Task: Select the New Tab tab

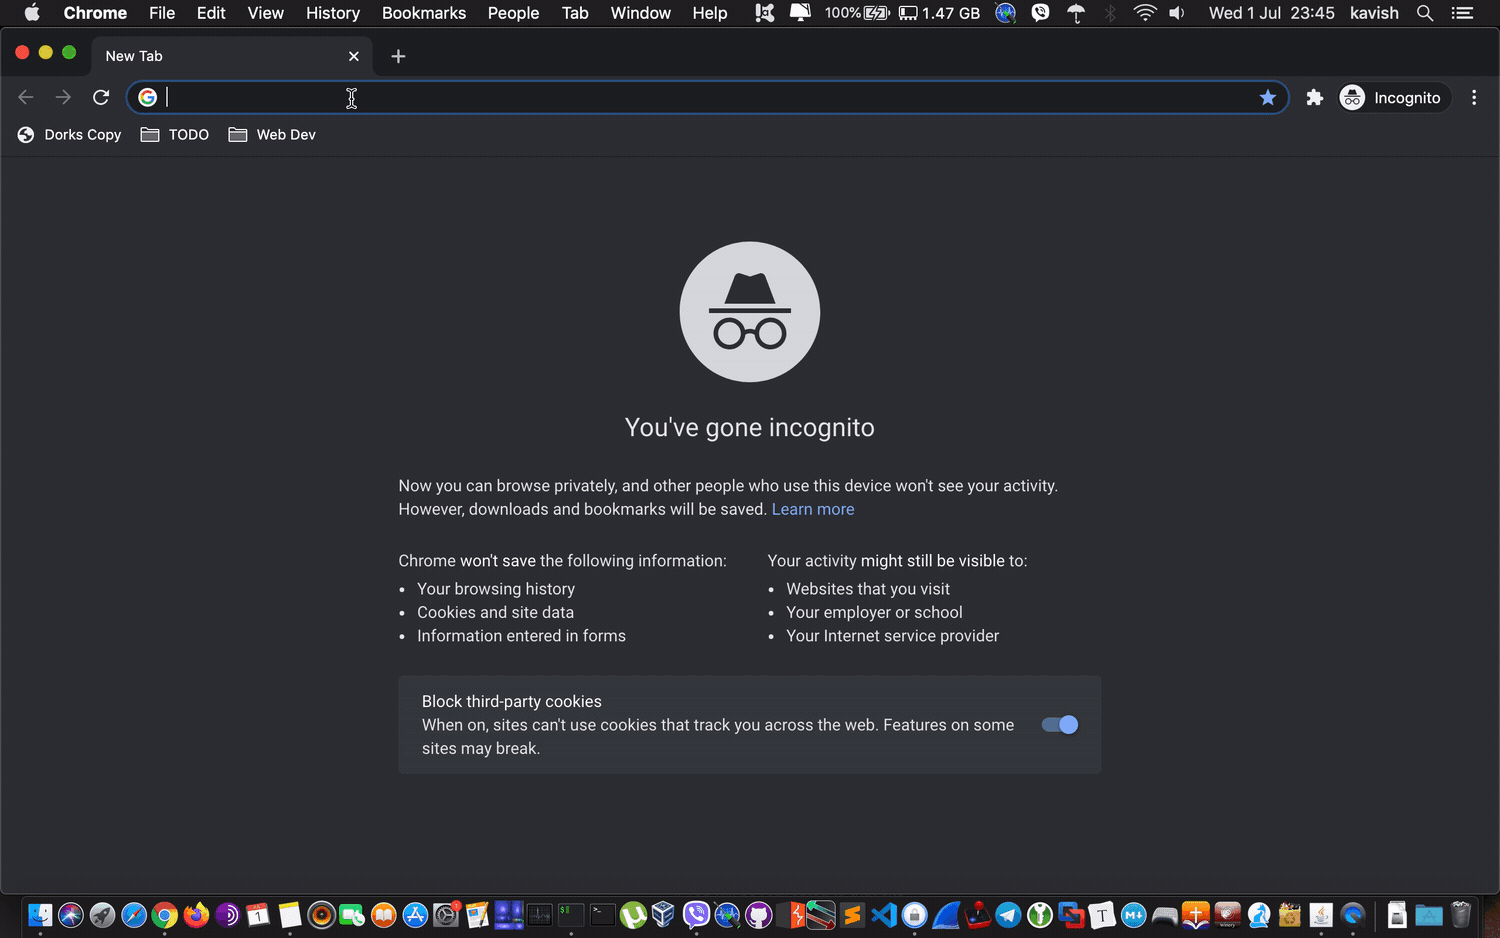Action: tap(220, 56)
